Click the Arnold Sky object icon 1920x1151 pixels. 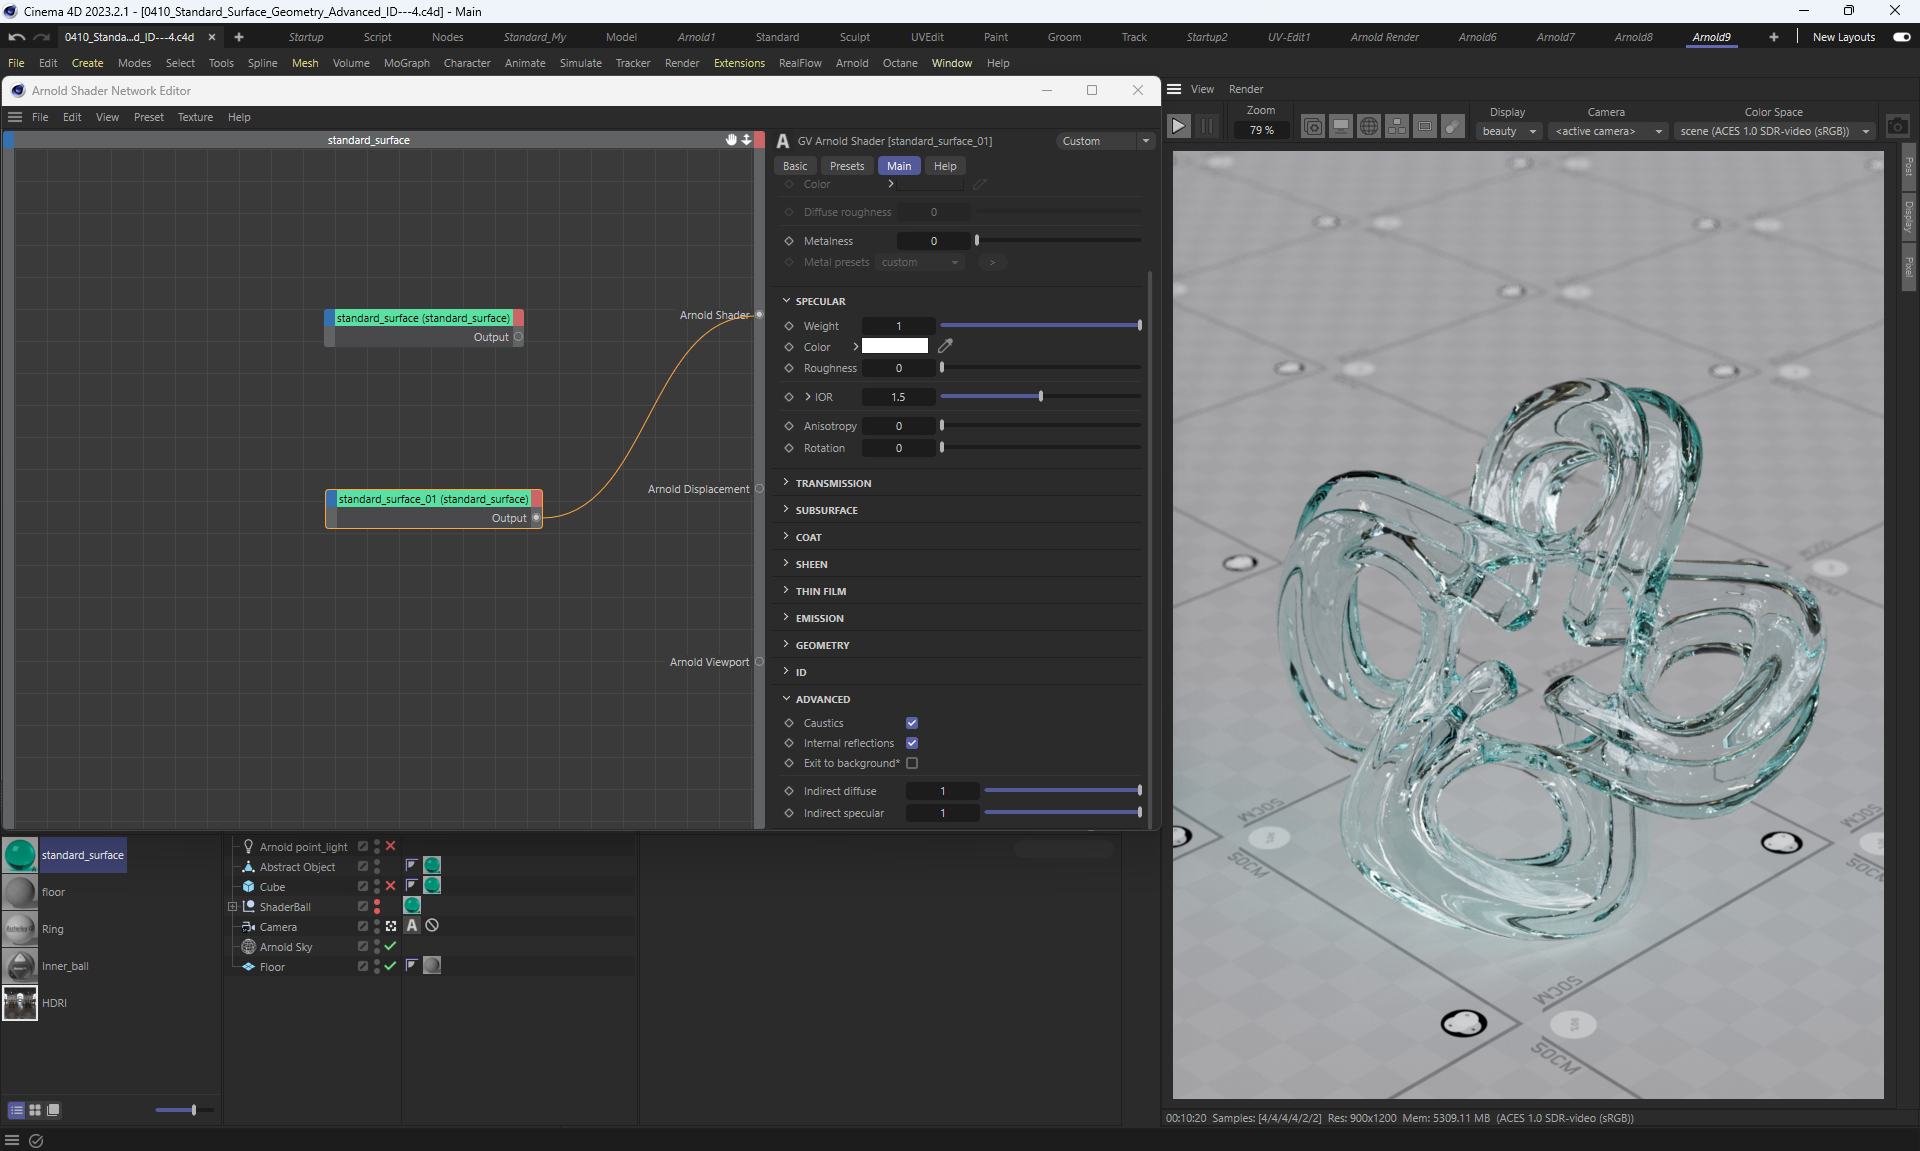[x=249, y=947]
